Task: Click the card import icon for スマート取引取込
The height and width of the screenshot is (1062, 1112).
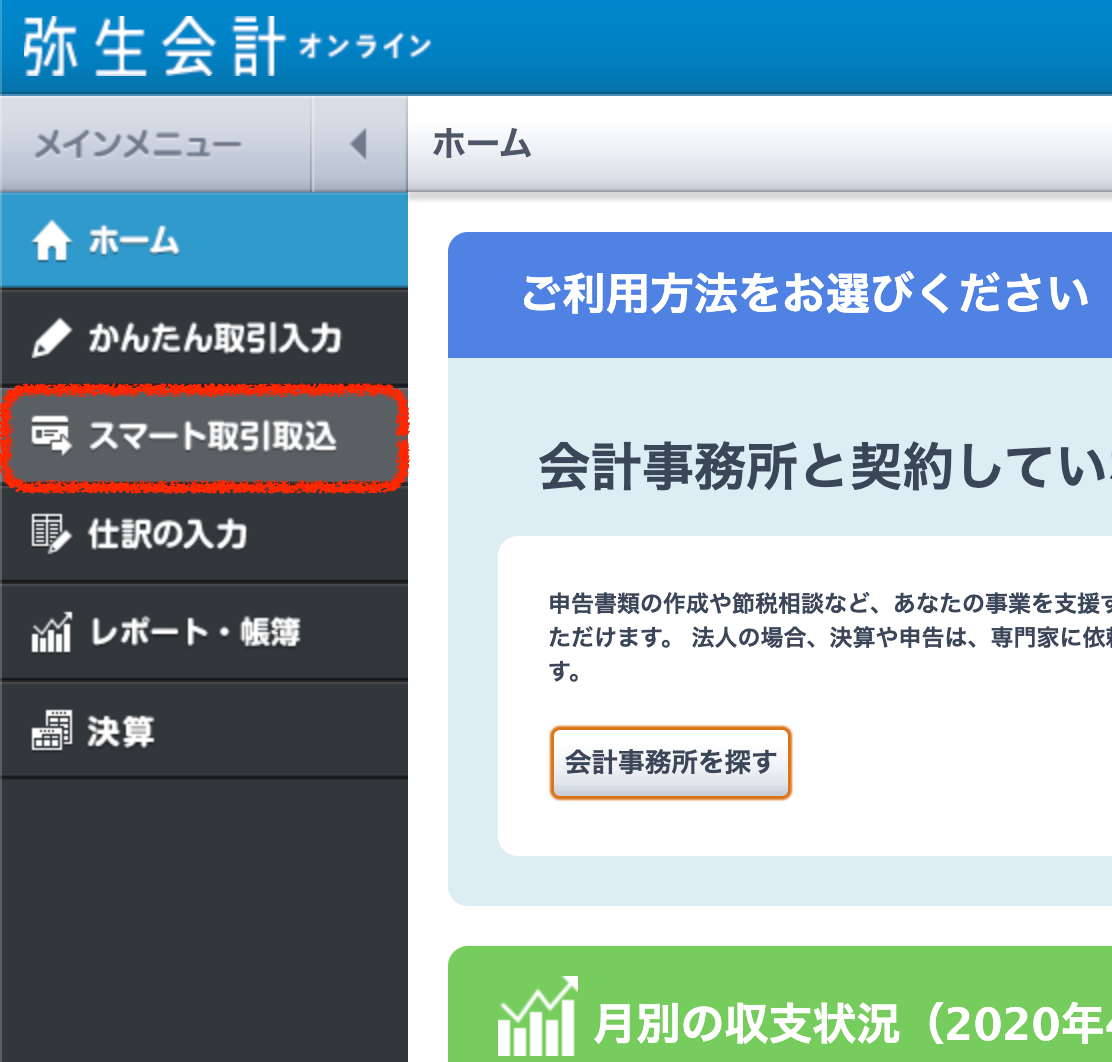Action: click(51, 437)
